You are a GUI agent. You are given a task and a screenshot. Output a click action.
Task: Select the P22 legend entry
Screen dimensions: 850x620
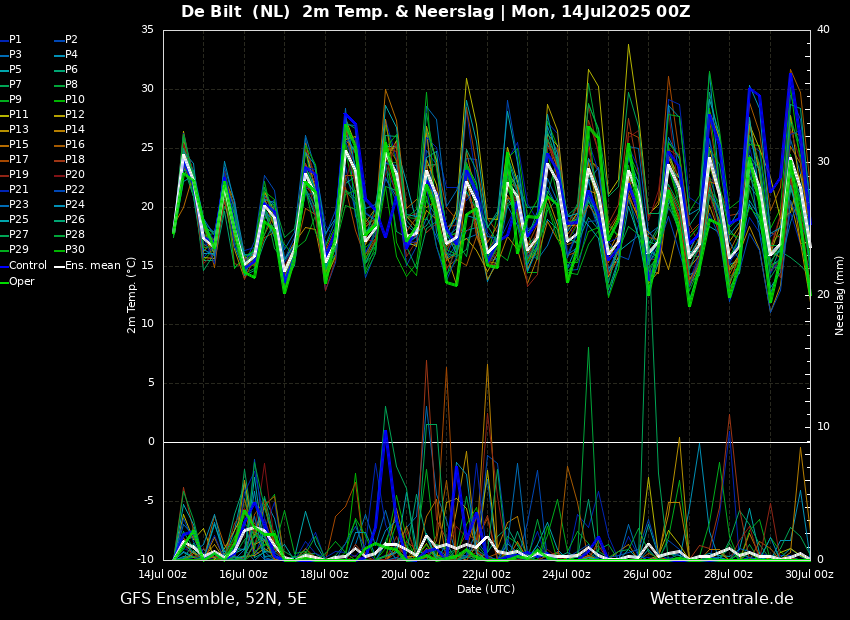(x=75, y=190)
